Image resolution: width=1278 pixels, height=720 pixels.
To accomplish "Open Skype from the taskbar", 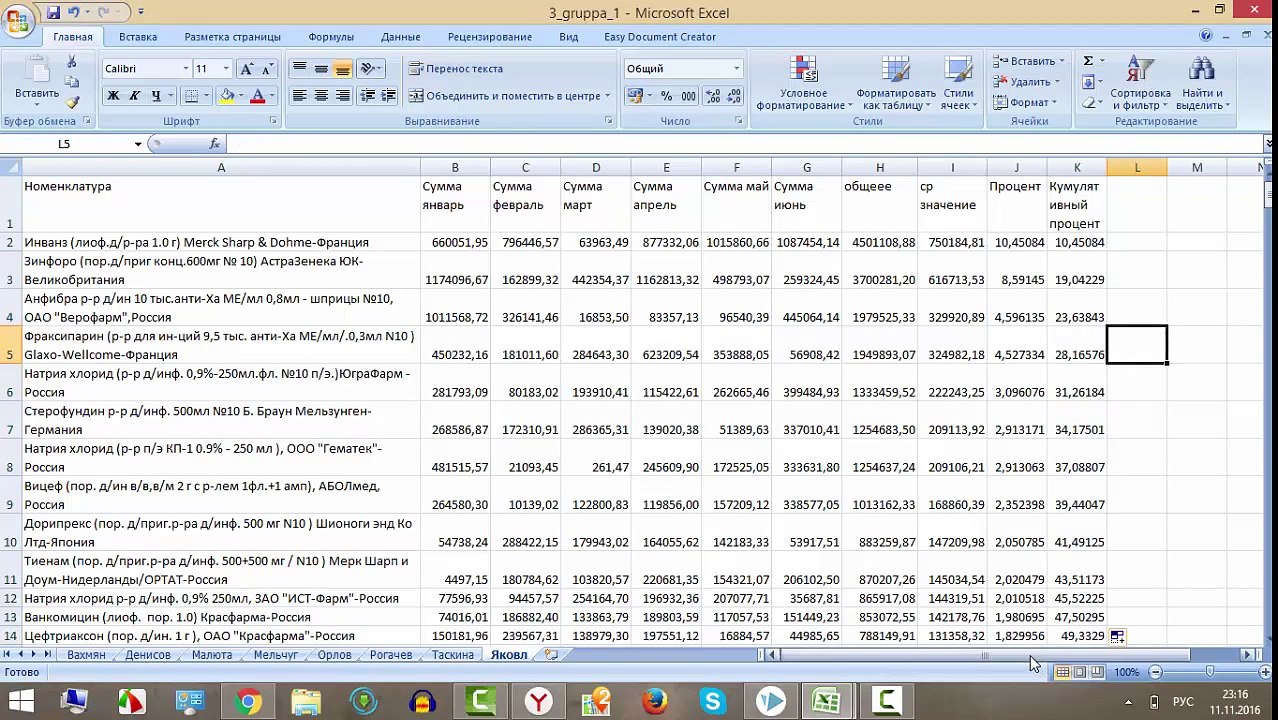I will point(713,702).
